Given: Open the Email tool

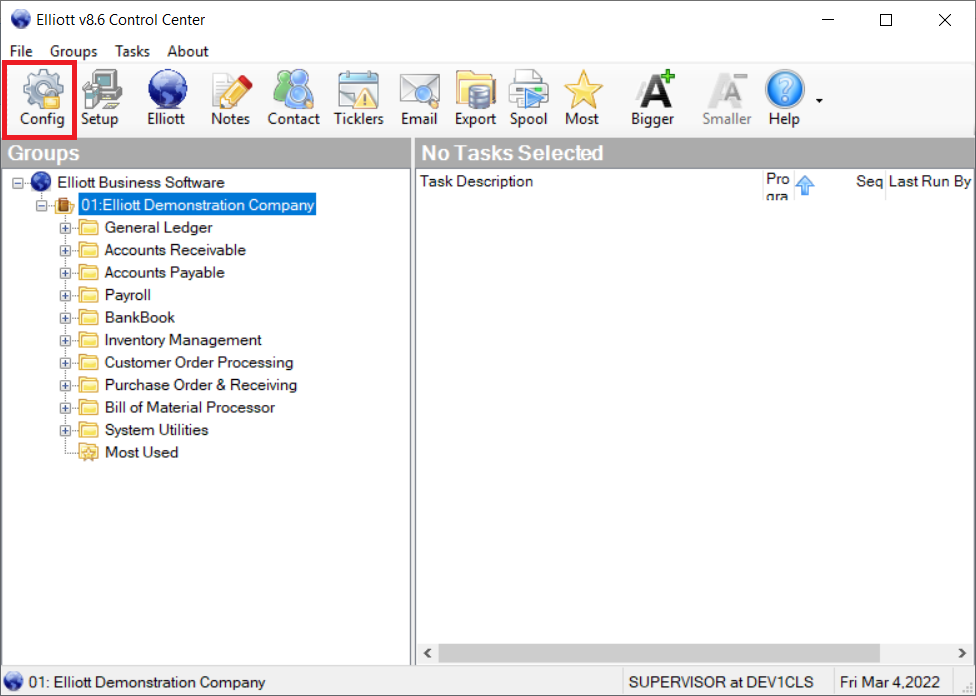Looking at the screenshot, I should pyautogui.click(x=419, y=98).
